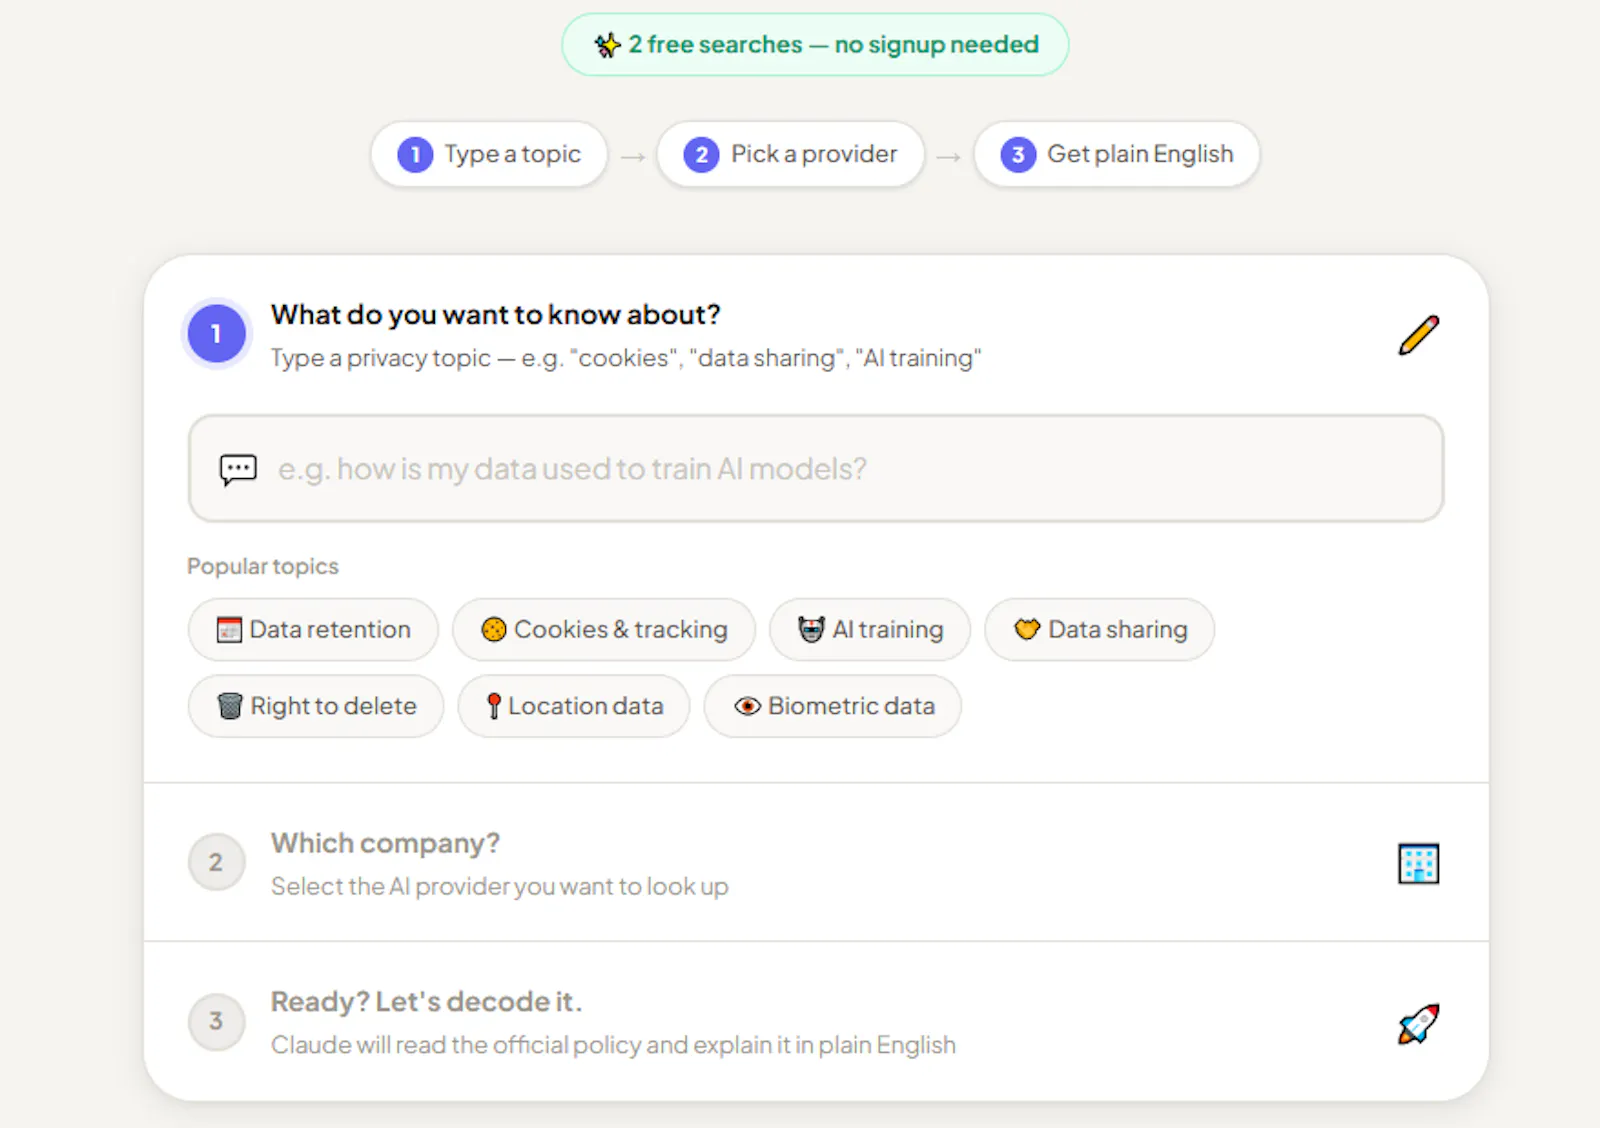The width and height of the screenshot is (1600, 1128).
Task: Click the gray number 3 circle for decode step
Action: coord(216,1021)
